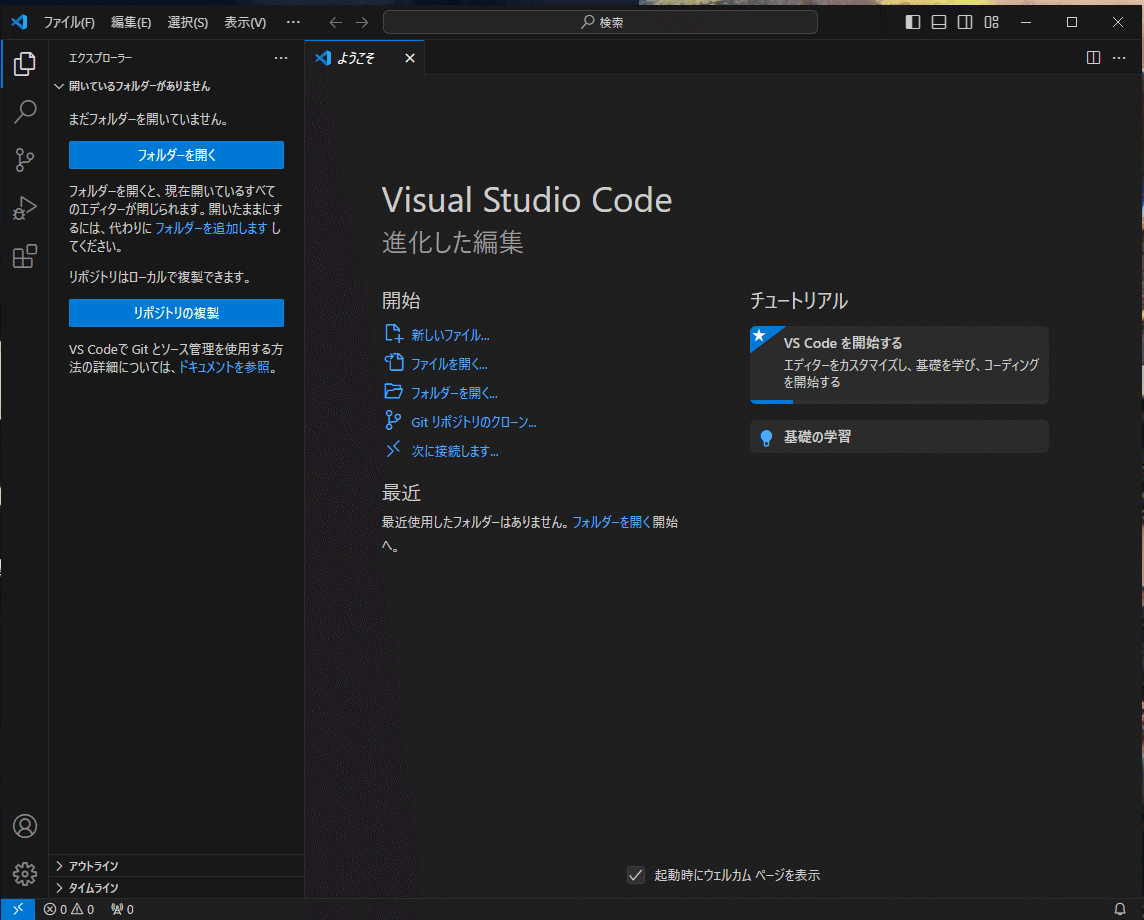Follow the フォルダーを追加します link
The width and height of the screenshot is (1144, 920).
coord(211,228)
